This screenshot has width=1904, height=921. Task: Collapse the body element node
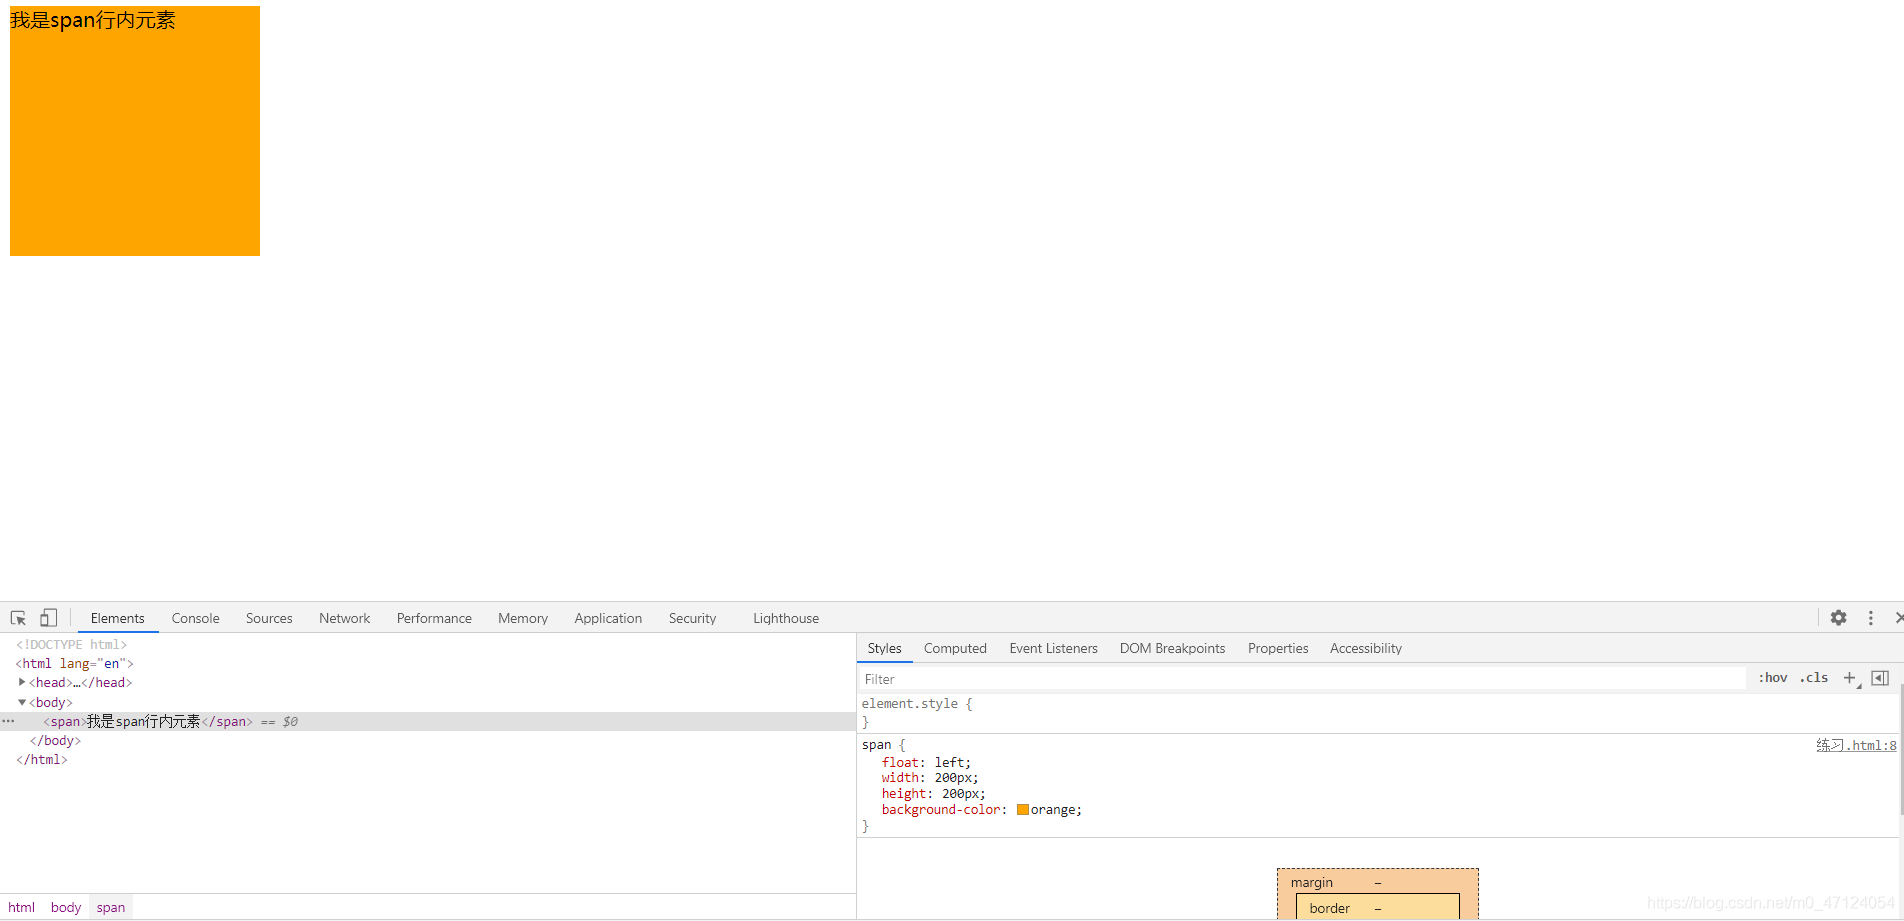[22, 702]
